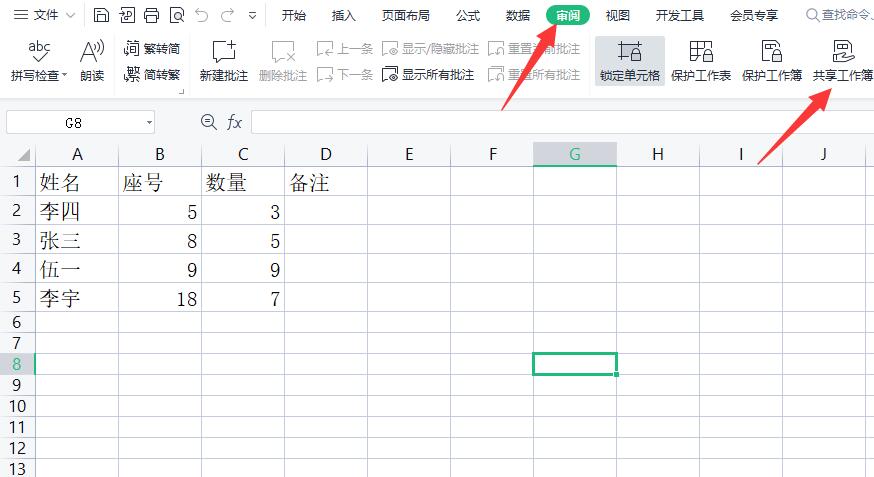Click cell containing 李四
Viewport: 874px width, 477px height.
[77, 211]
